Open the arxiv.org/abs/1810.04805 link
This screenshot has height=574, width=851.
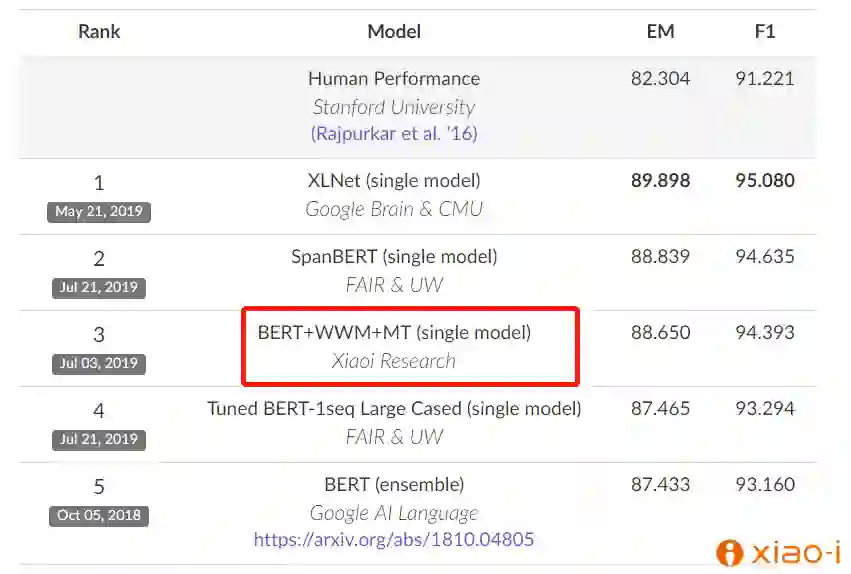[x=394, y=539]
